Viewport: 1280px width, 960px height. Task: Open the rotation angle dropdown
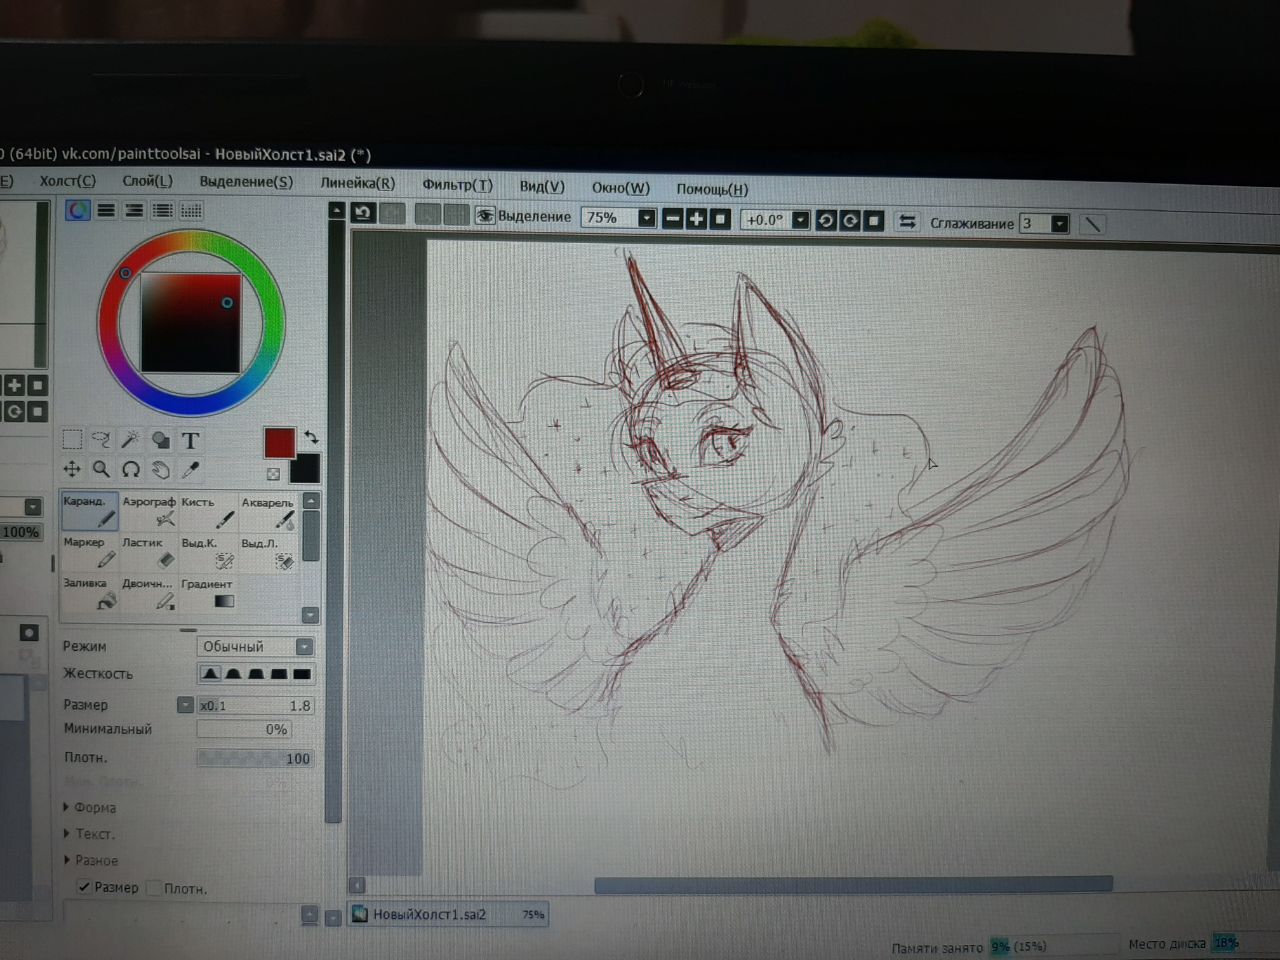(800, 220)
